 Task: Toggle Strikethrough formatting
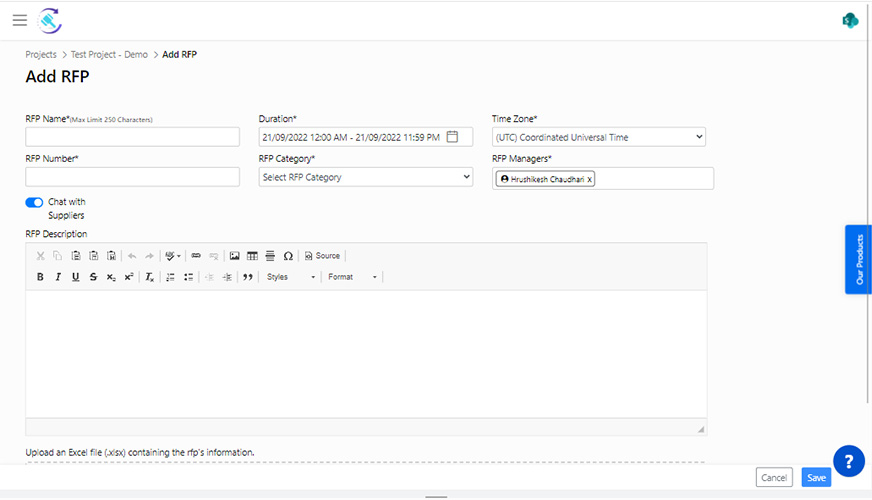tap(93, 277)
